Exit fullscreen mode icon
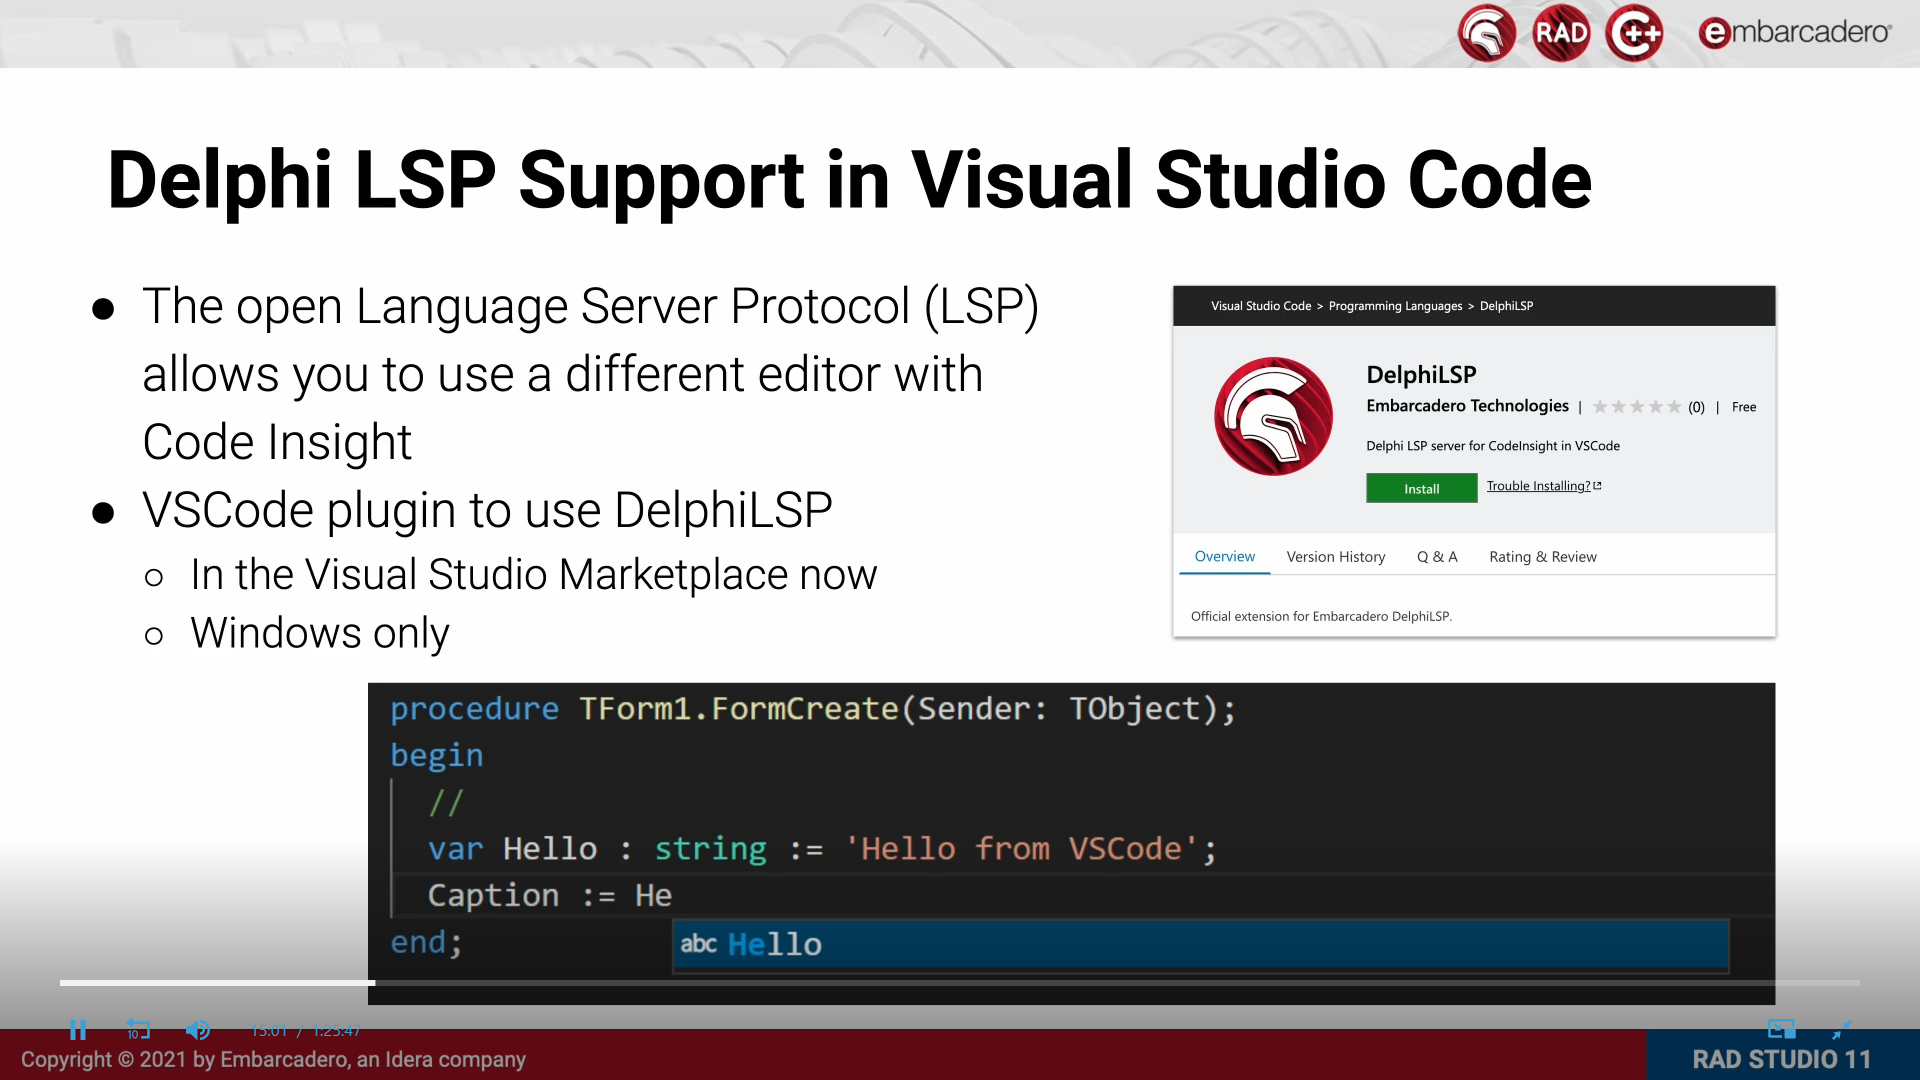The image size is (1920, 1080). pos(1841,1029)
